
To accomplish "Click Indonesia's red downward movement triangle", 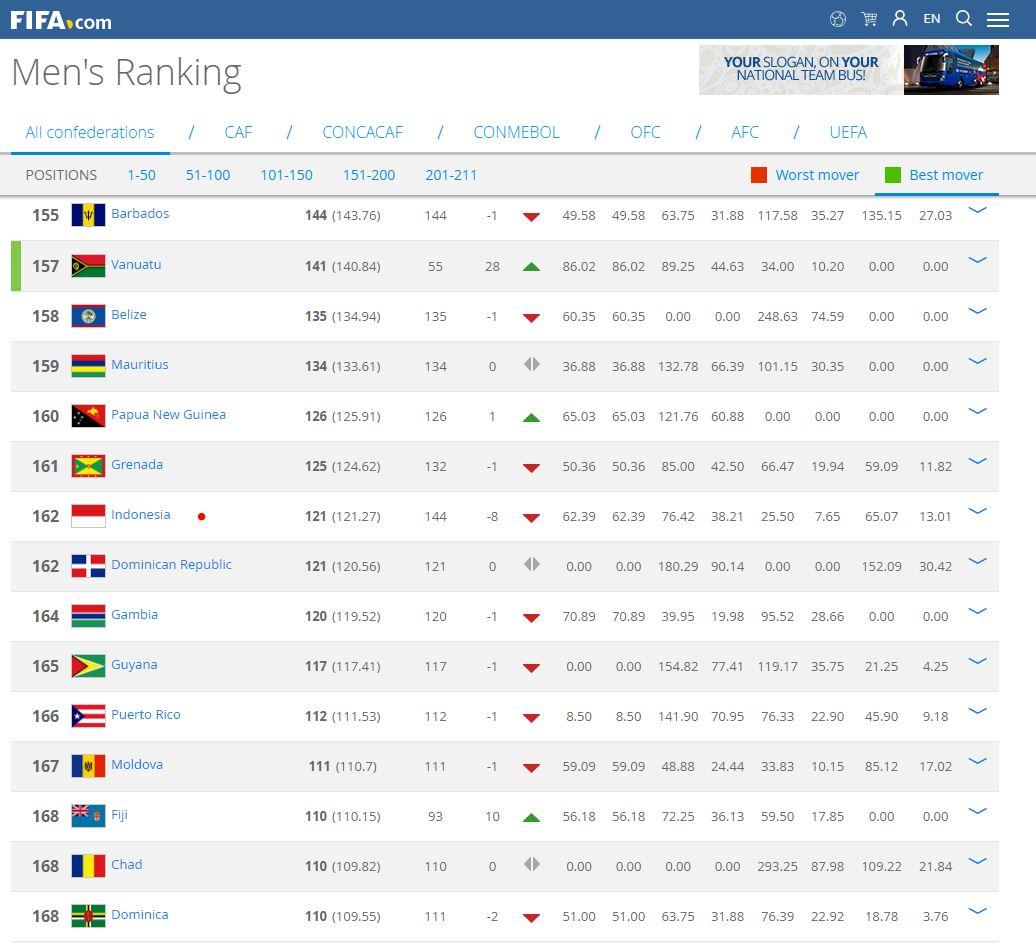I will (x=531, y=517).
